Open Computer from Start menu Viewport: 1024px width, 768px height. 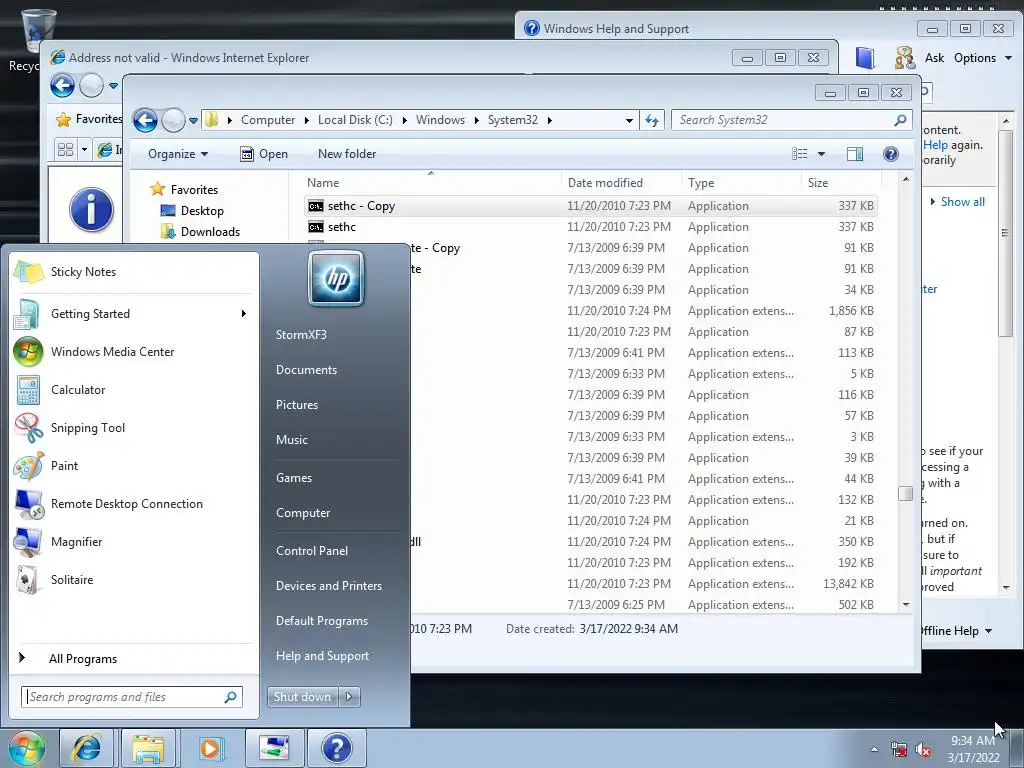pyautogui.click(x=302, y=513)
